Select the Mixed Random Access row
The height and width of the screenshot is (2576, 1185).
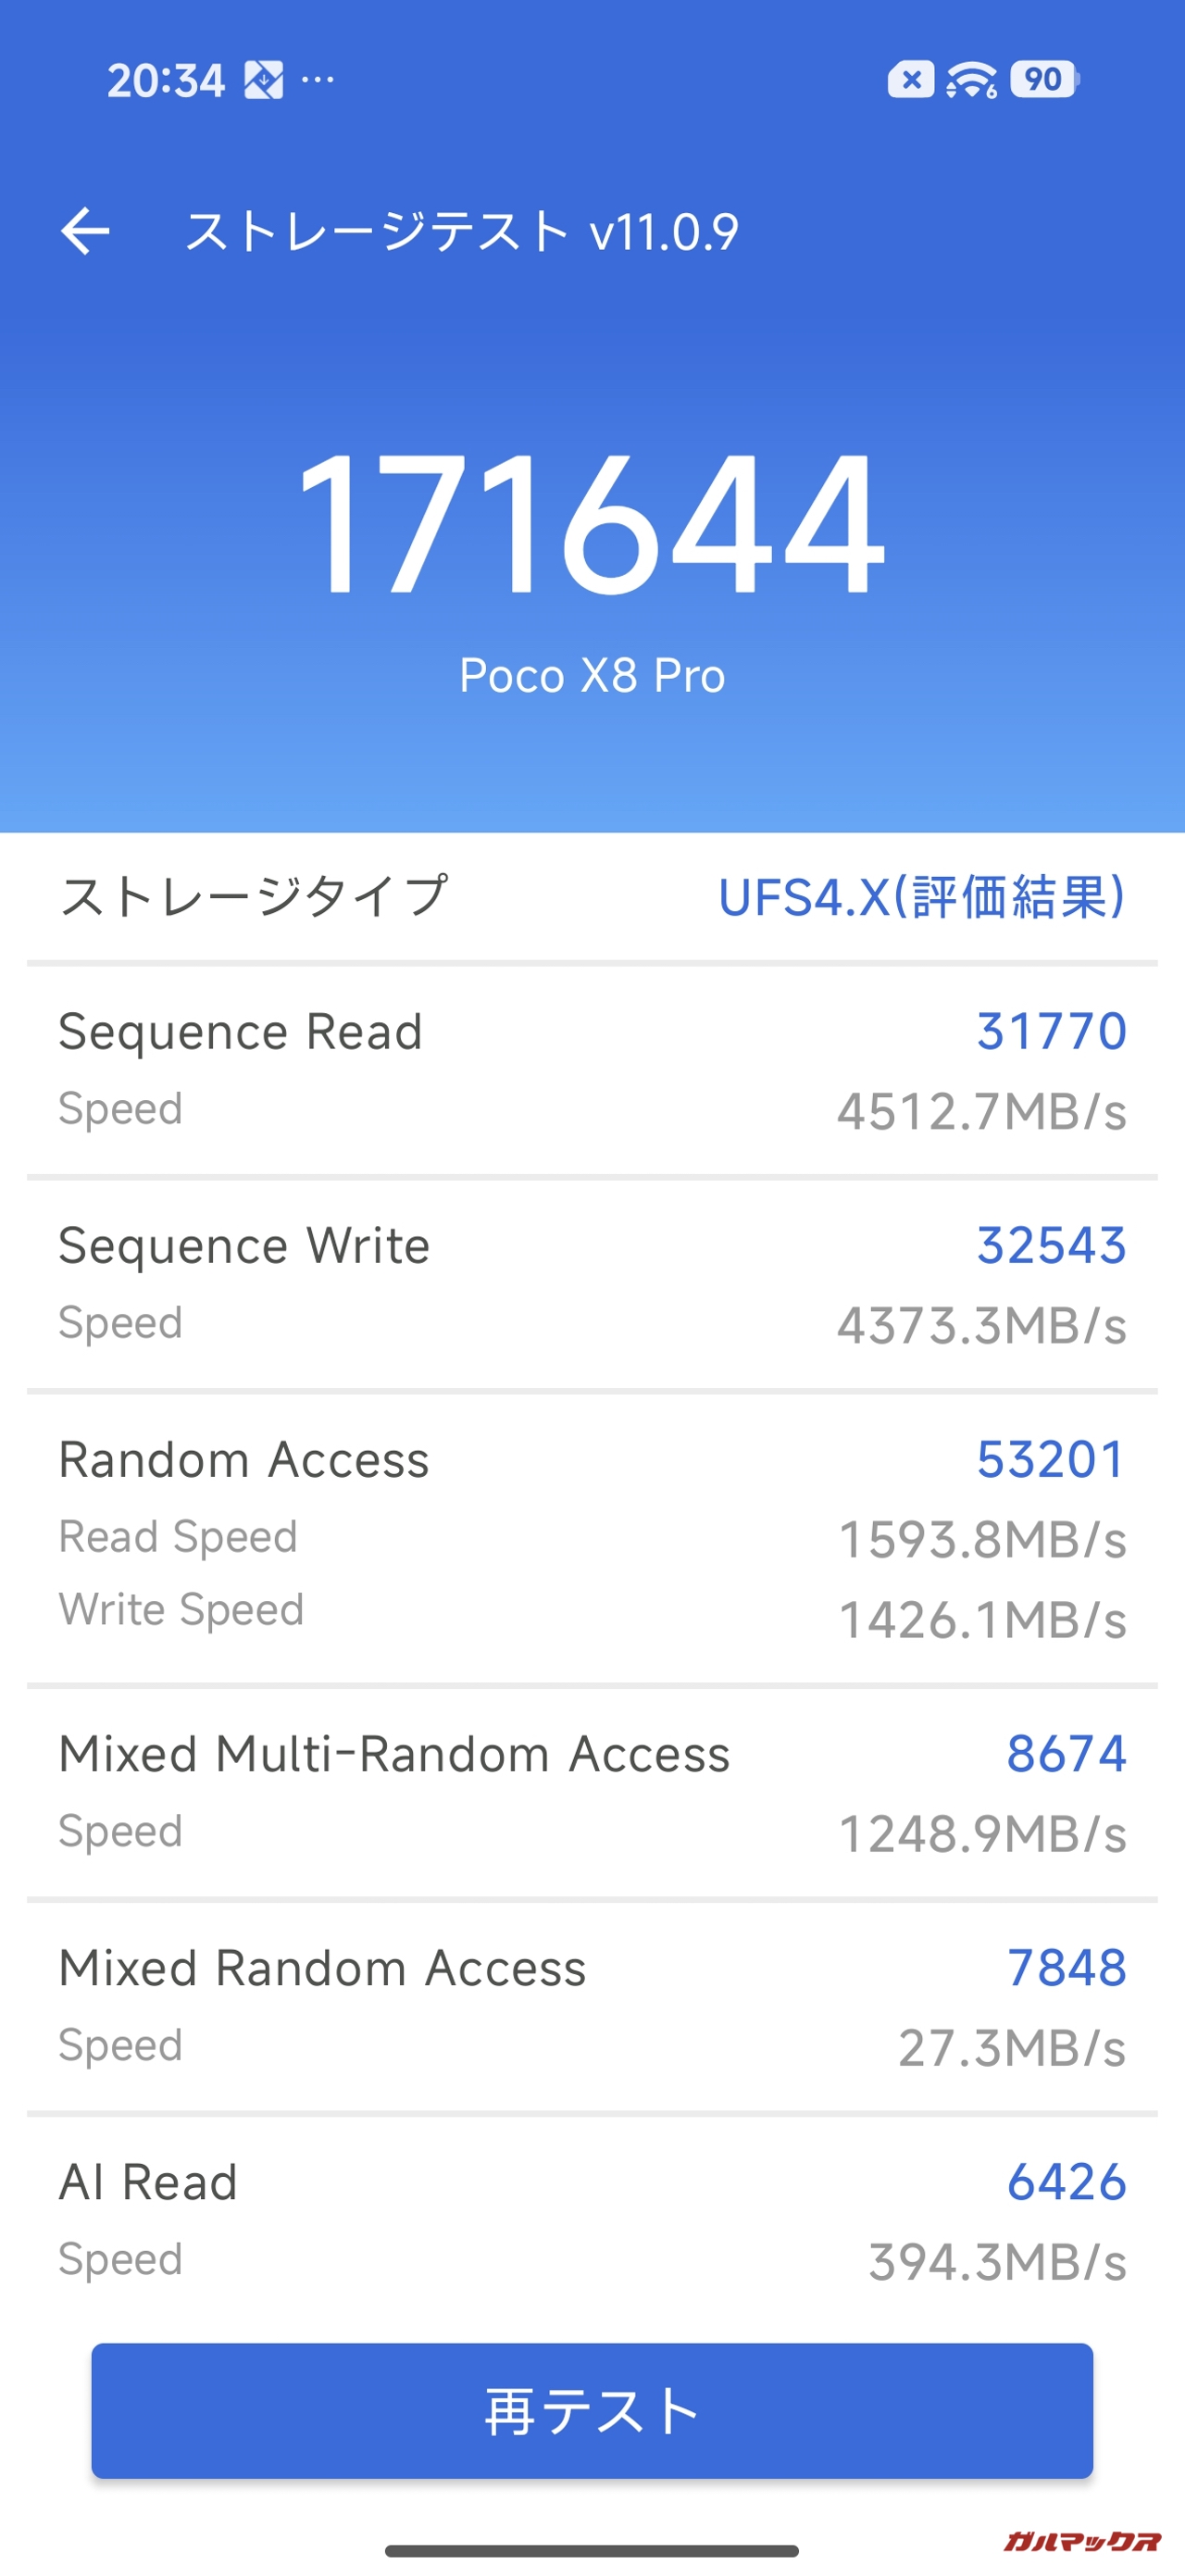click(x=592, y=2005)
